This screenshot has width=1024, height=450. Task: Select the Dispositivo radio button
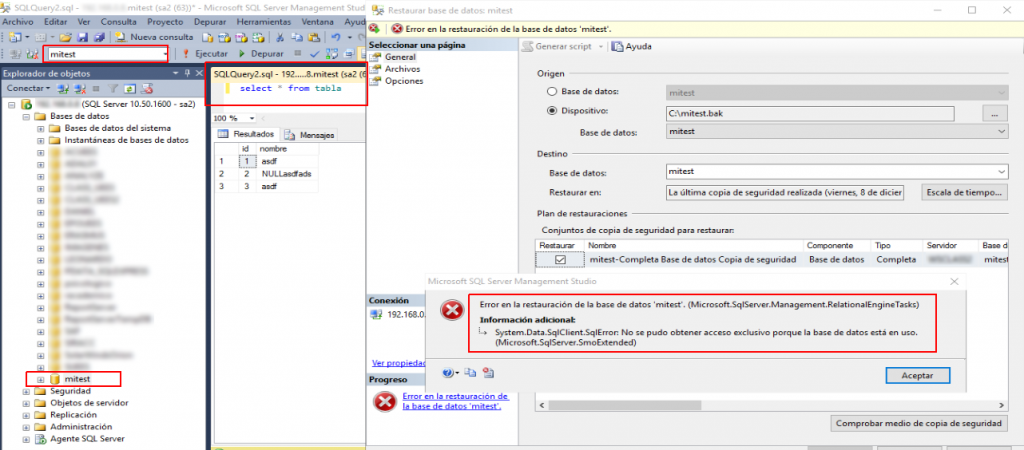[x=551, y=110]
